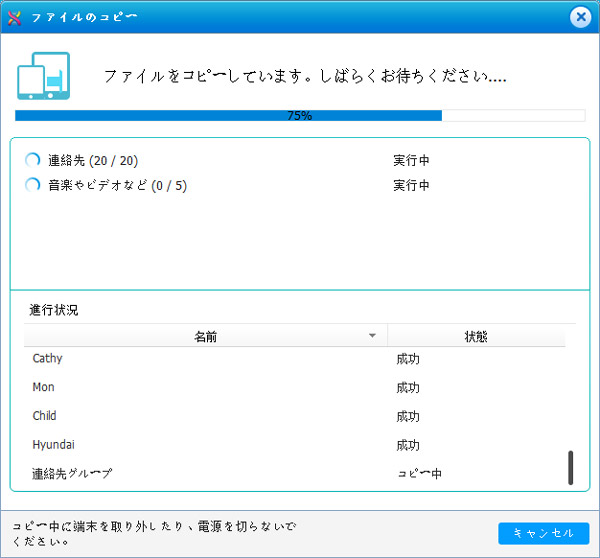Select the 連絡先グループ row
This screenshot has width=600, height=558.
click(x=295, y=473)
